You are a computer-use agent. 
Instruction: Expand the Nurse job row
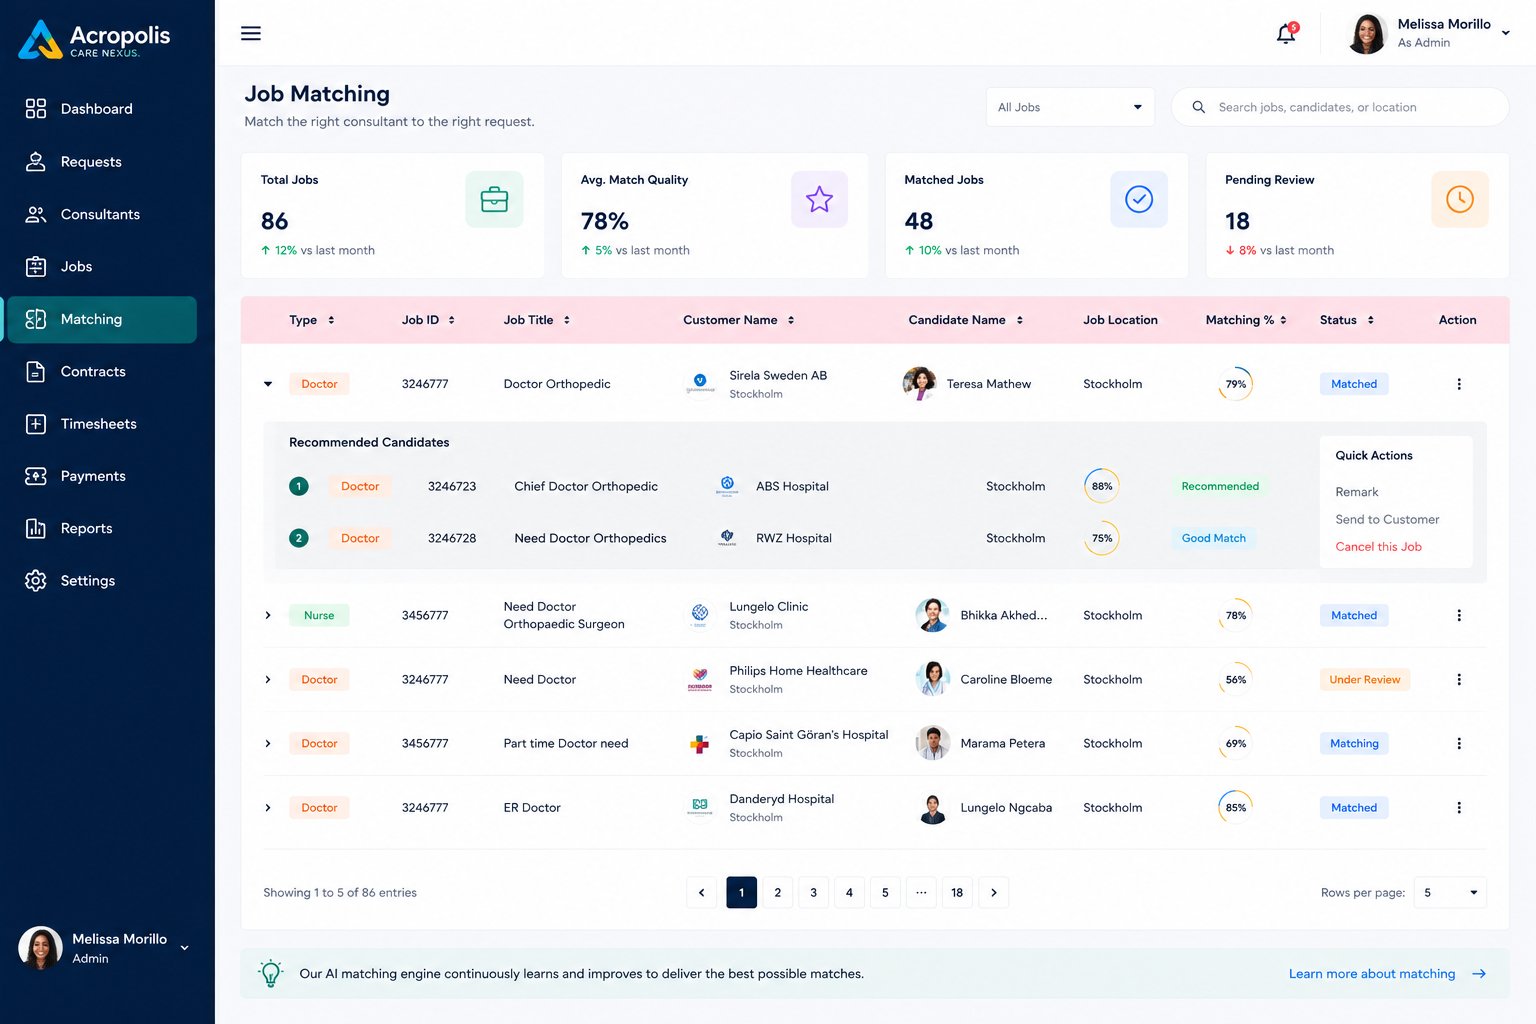coord(268,616)
